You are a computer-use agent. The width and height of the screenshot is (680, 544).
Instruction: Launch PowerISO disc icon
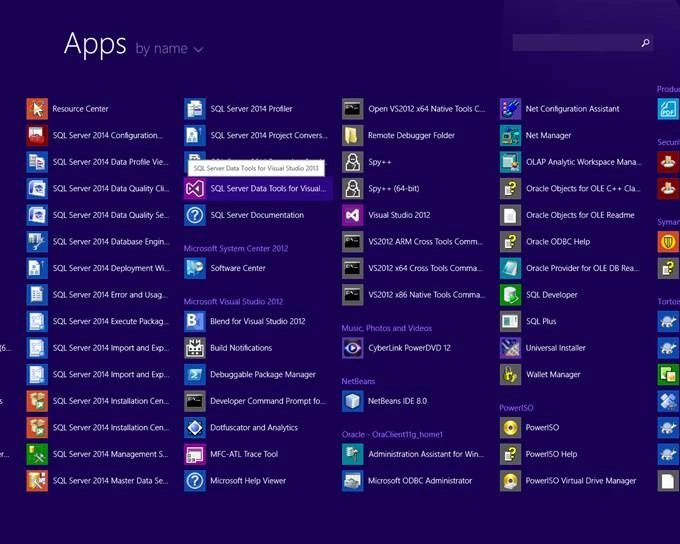(x=510, y=427)
